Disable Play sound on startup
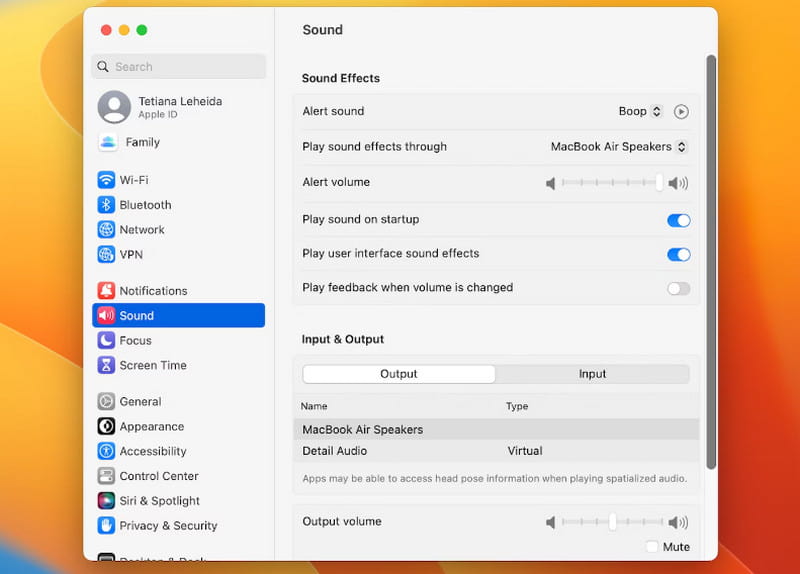 678,220
